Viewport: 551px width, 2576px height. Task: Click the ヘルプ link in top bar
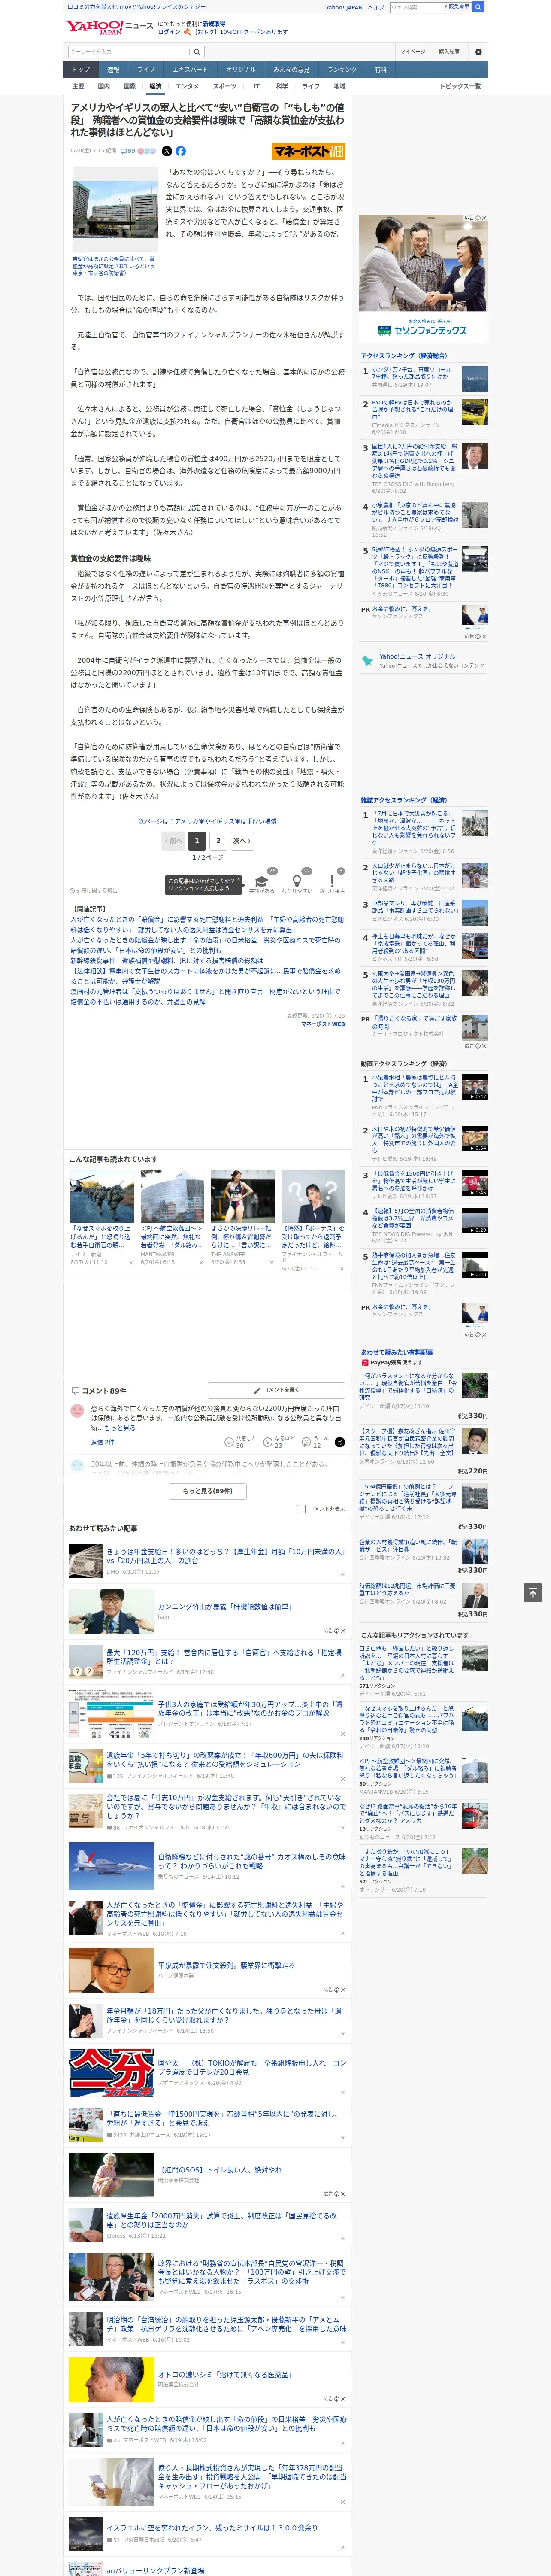tap(376, 7)
